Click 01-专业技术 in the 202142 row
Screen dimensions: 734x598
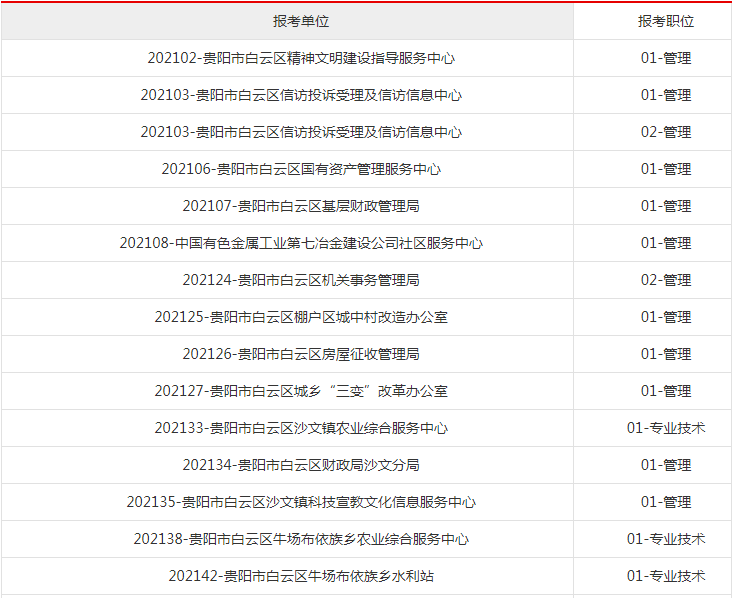tap(666, 576)
